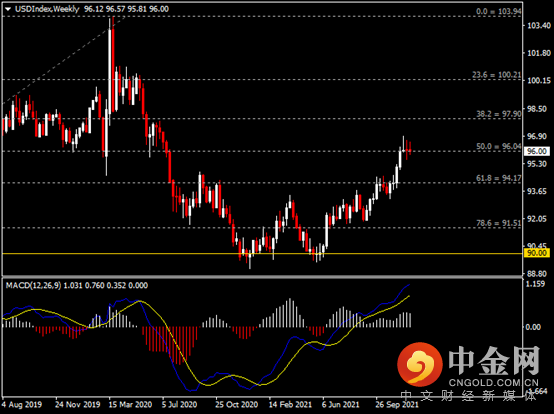Screen dimensions: 554x414
Task: Click the 15 Mar 2020 date label
Action: point(130,405)
